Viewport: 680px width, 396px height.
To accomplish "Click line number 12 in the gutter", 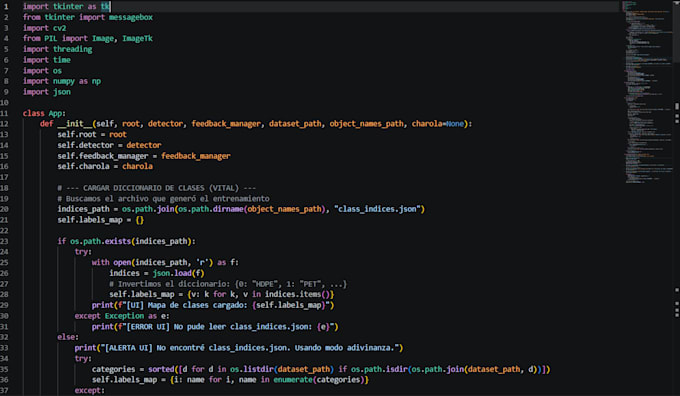I will tap(4, 124).
